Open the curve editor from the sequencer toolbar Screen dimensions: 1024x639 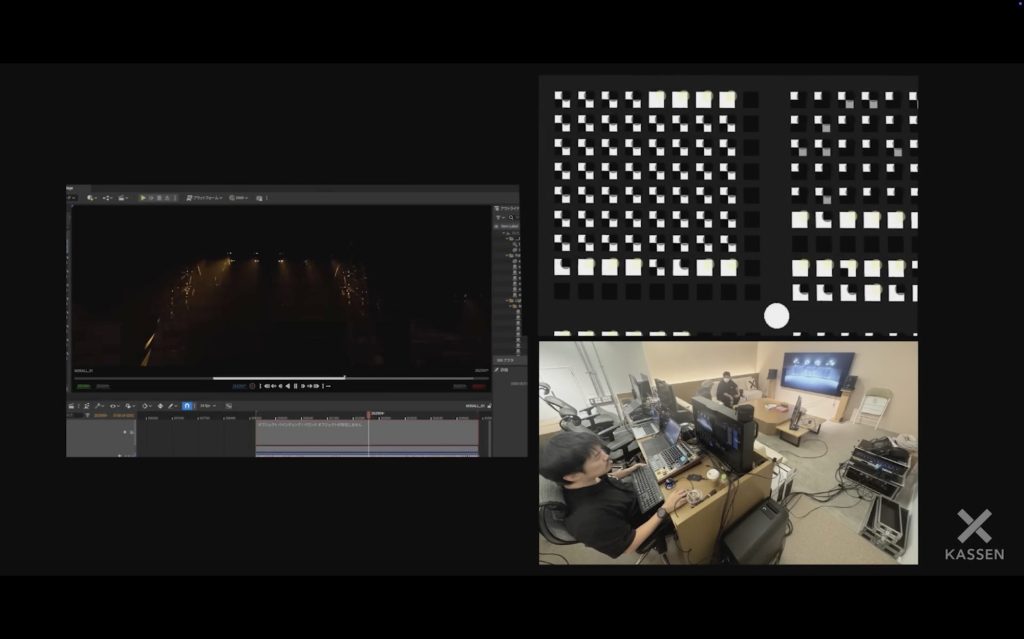(x=229, y=406)
